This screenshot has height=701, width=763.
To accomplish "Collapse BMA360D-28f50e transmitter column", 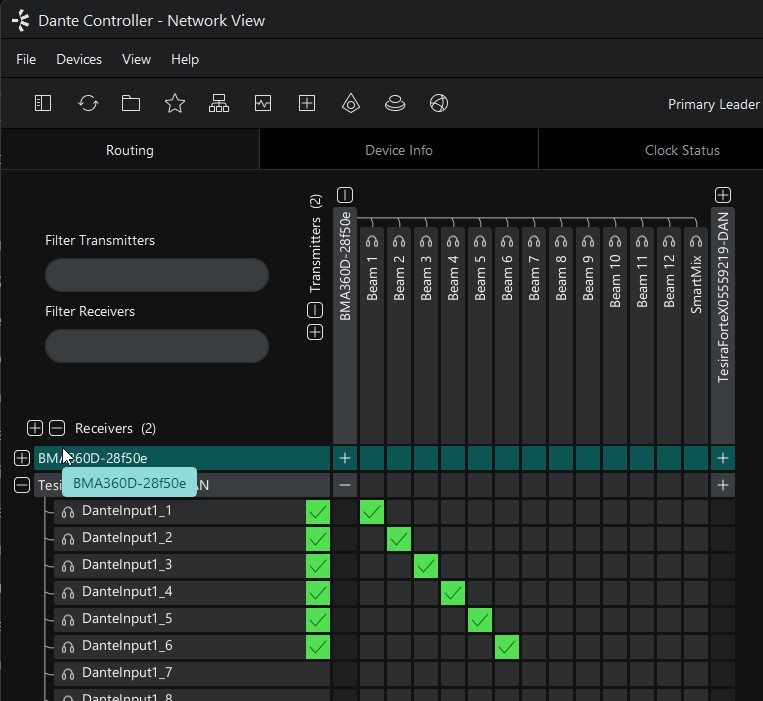I will click(345, 195).
